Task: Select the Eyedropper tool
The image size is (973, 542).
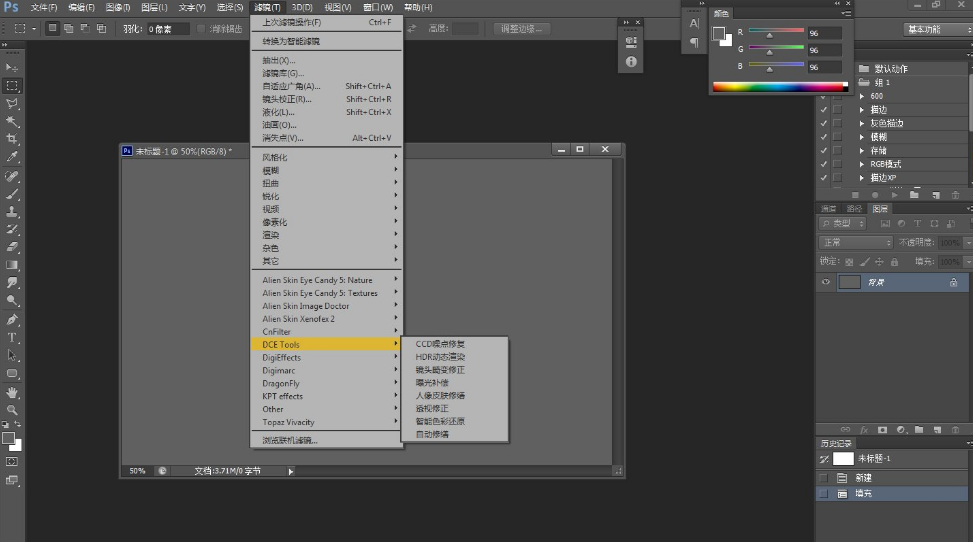Action: click(x=13, y=157)
